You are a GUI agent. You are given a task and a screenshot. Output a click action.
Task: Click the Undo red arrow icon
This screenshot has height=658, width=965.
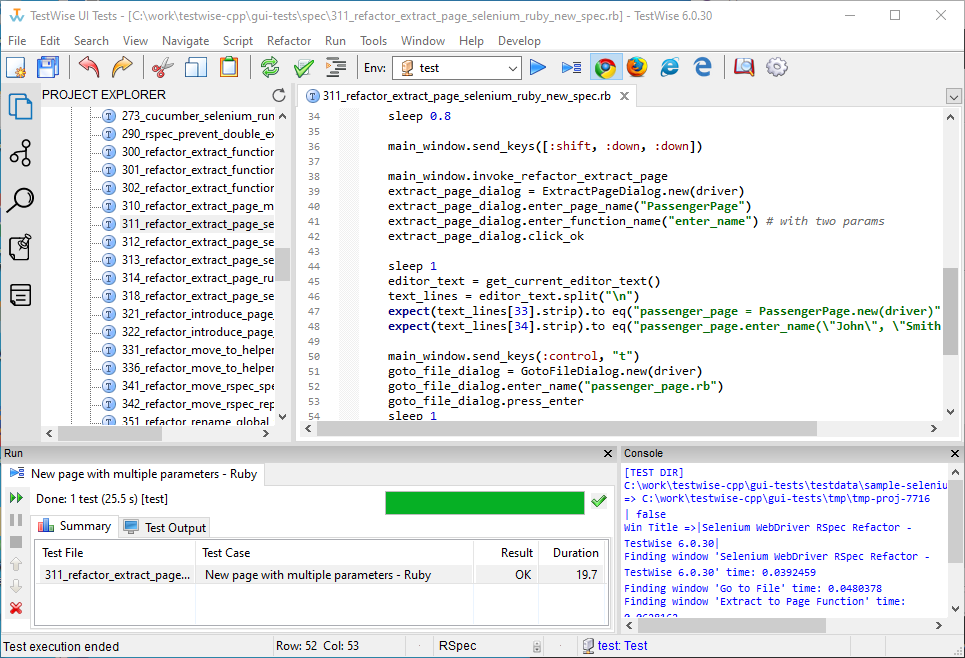(x=89, y=67)
